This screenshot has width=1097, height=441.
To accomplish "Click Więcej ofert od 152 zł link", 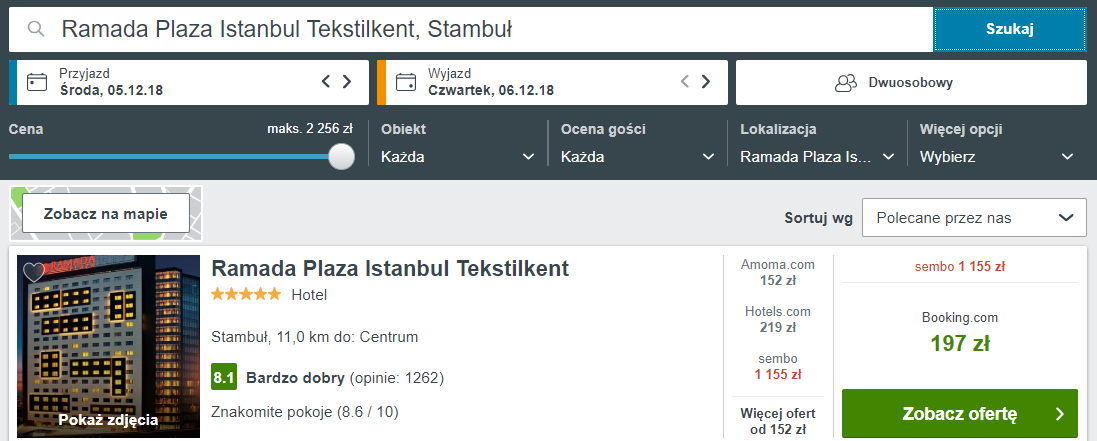I will 778,421.
